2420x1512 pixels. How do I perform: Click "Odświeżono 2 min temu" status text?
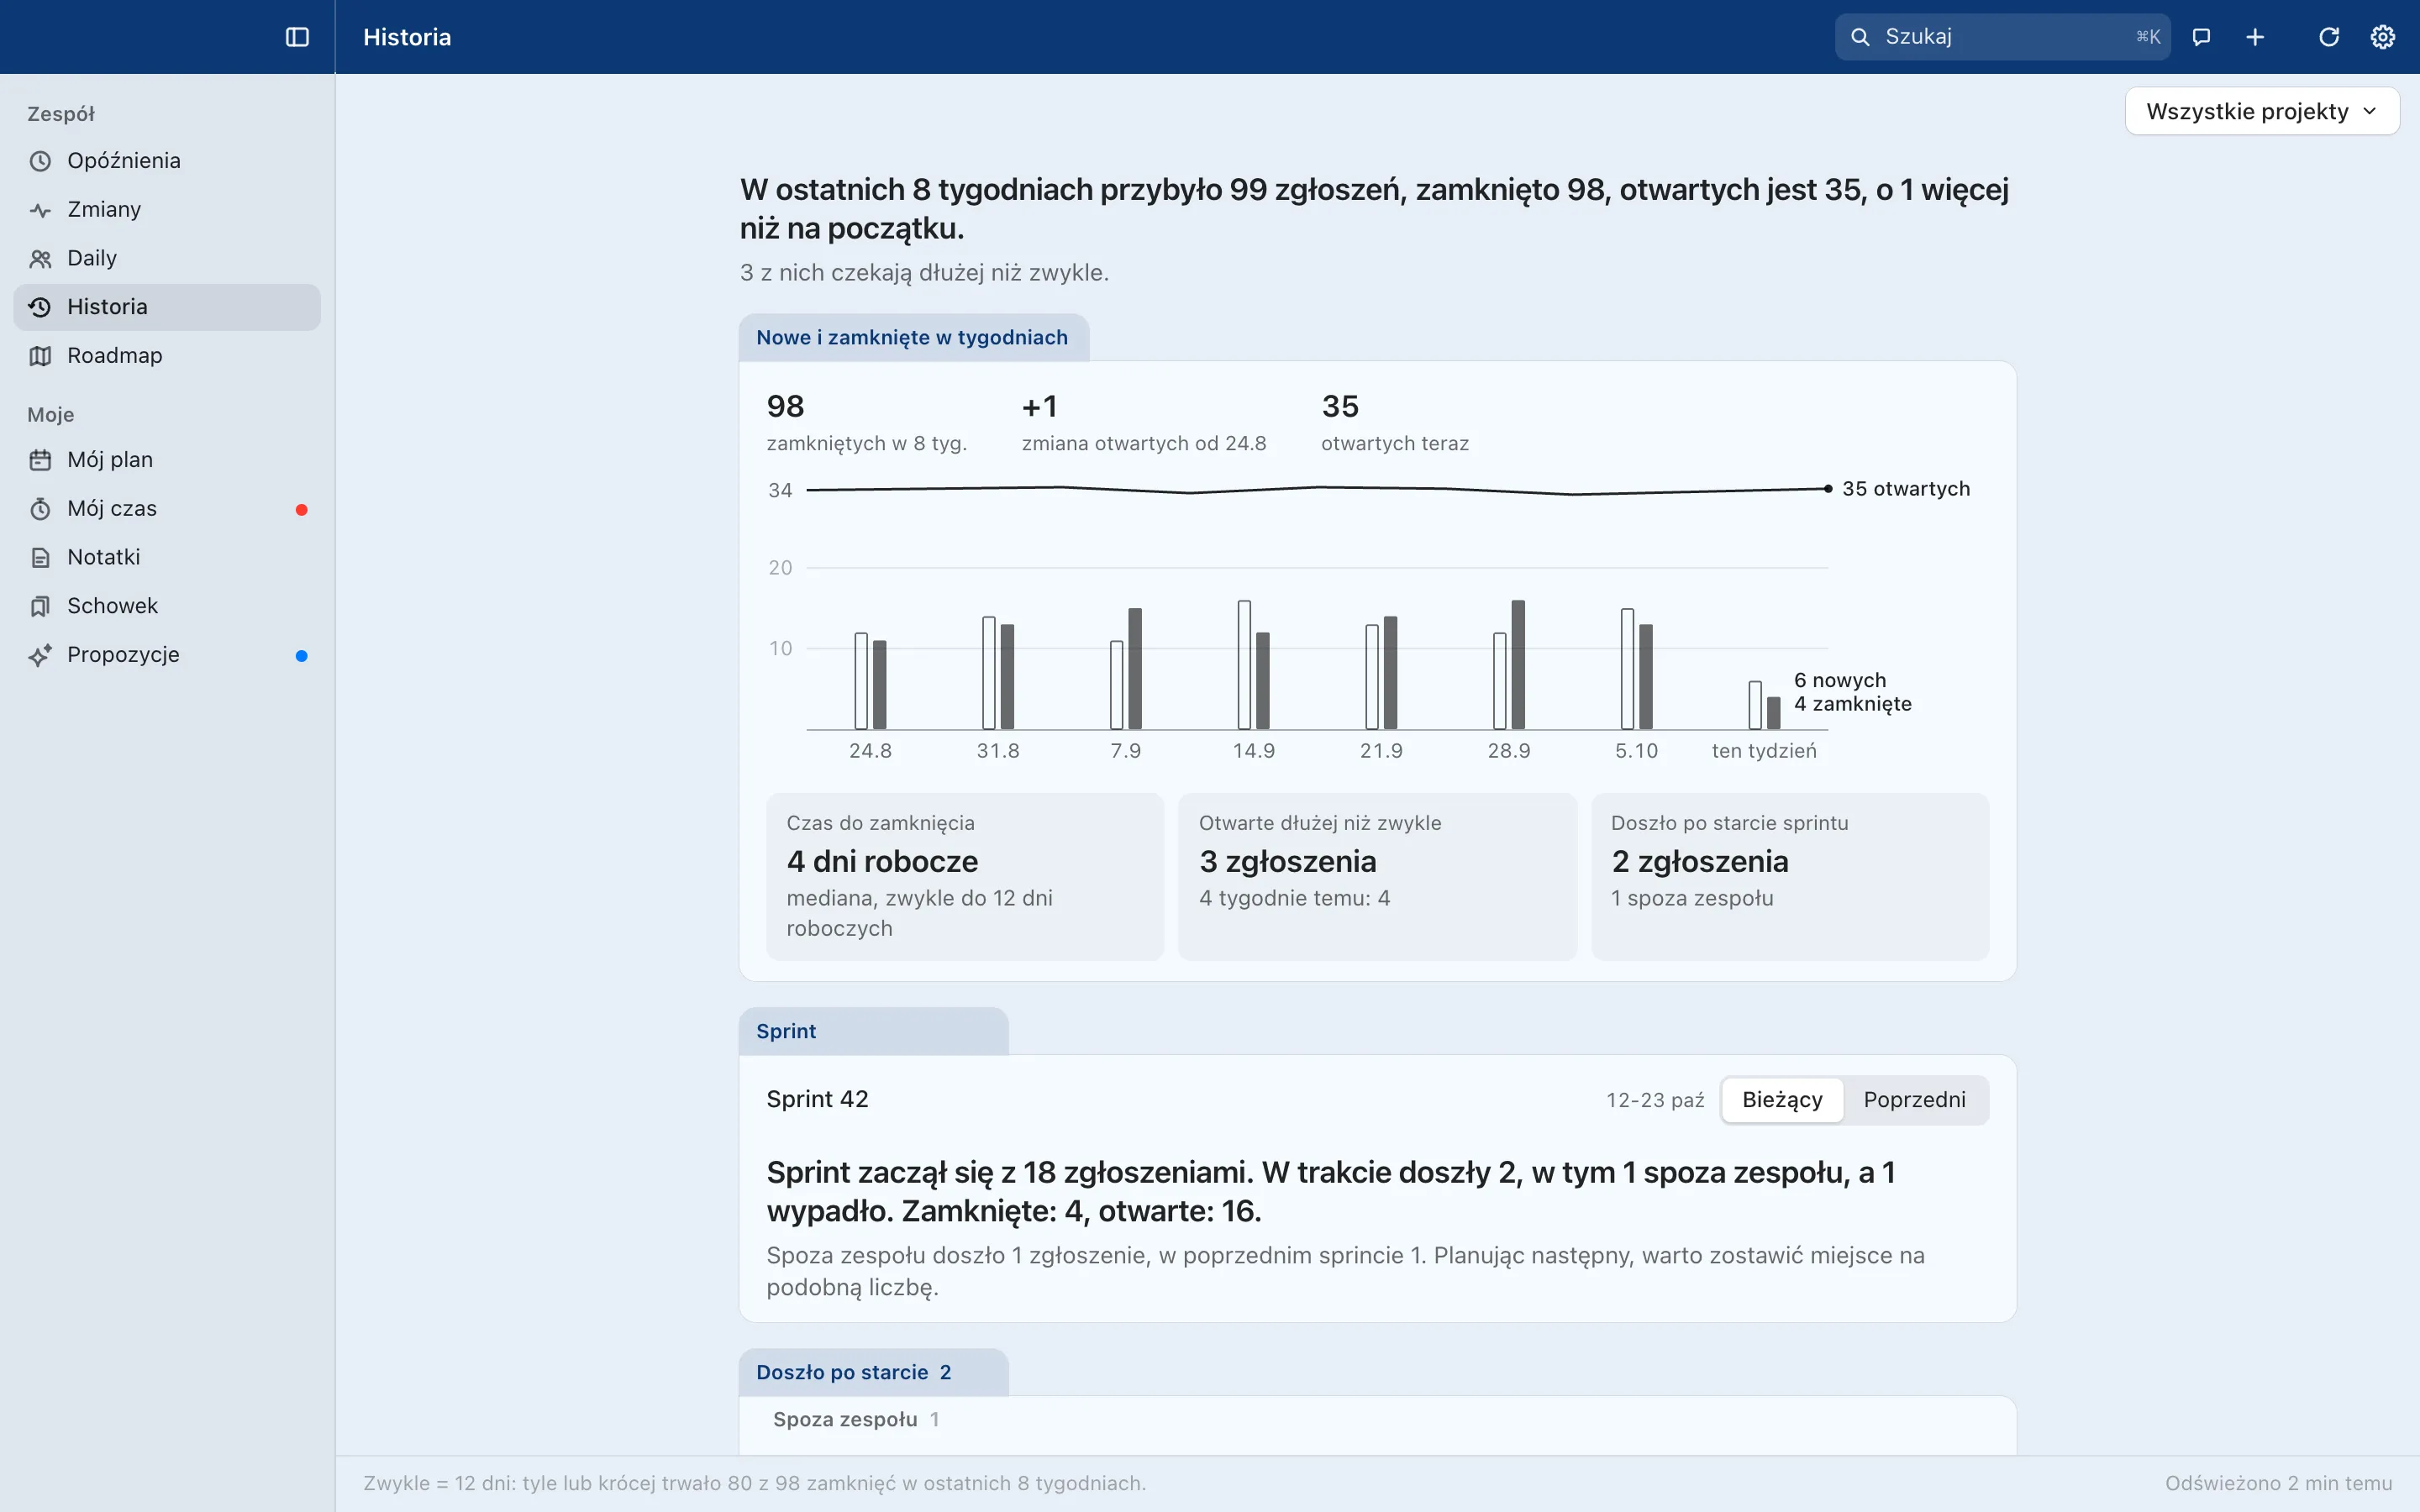(x=2279, y=1484)
